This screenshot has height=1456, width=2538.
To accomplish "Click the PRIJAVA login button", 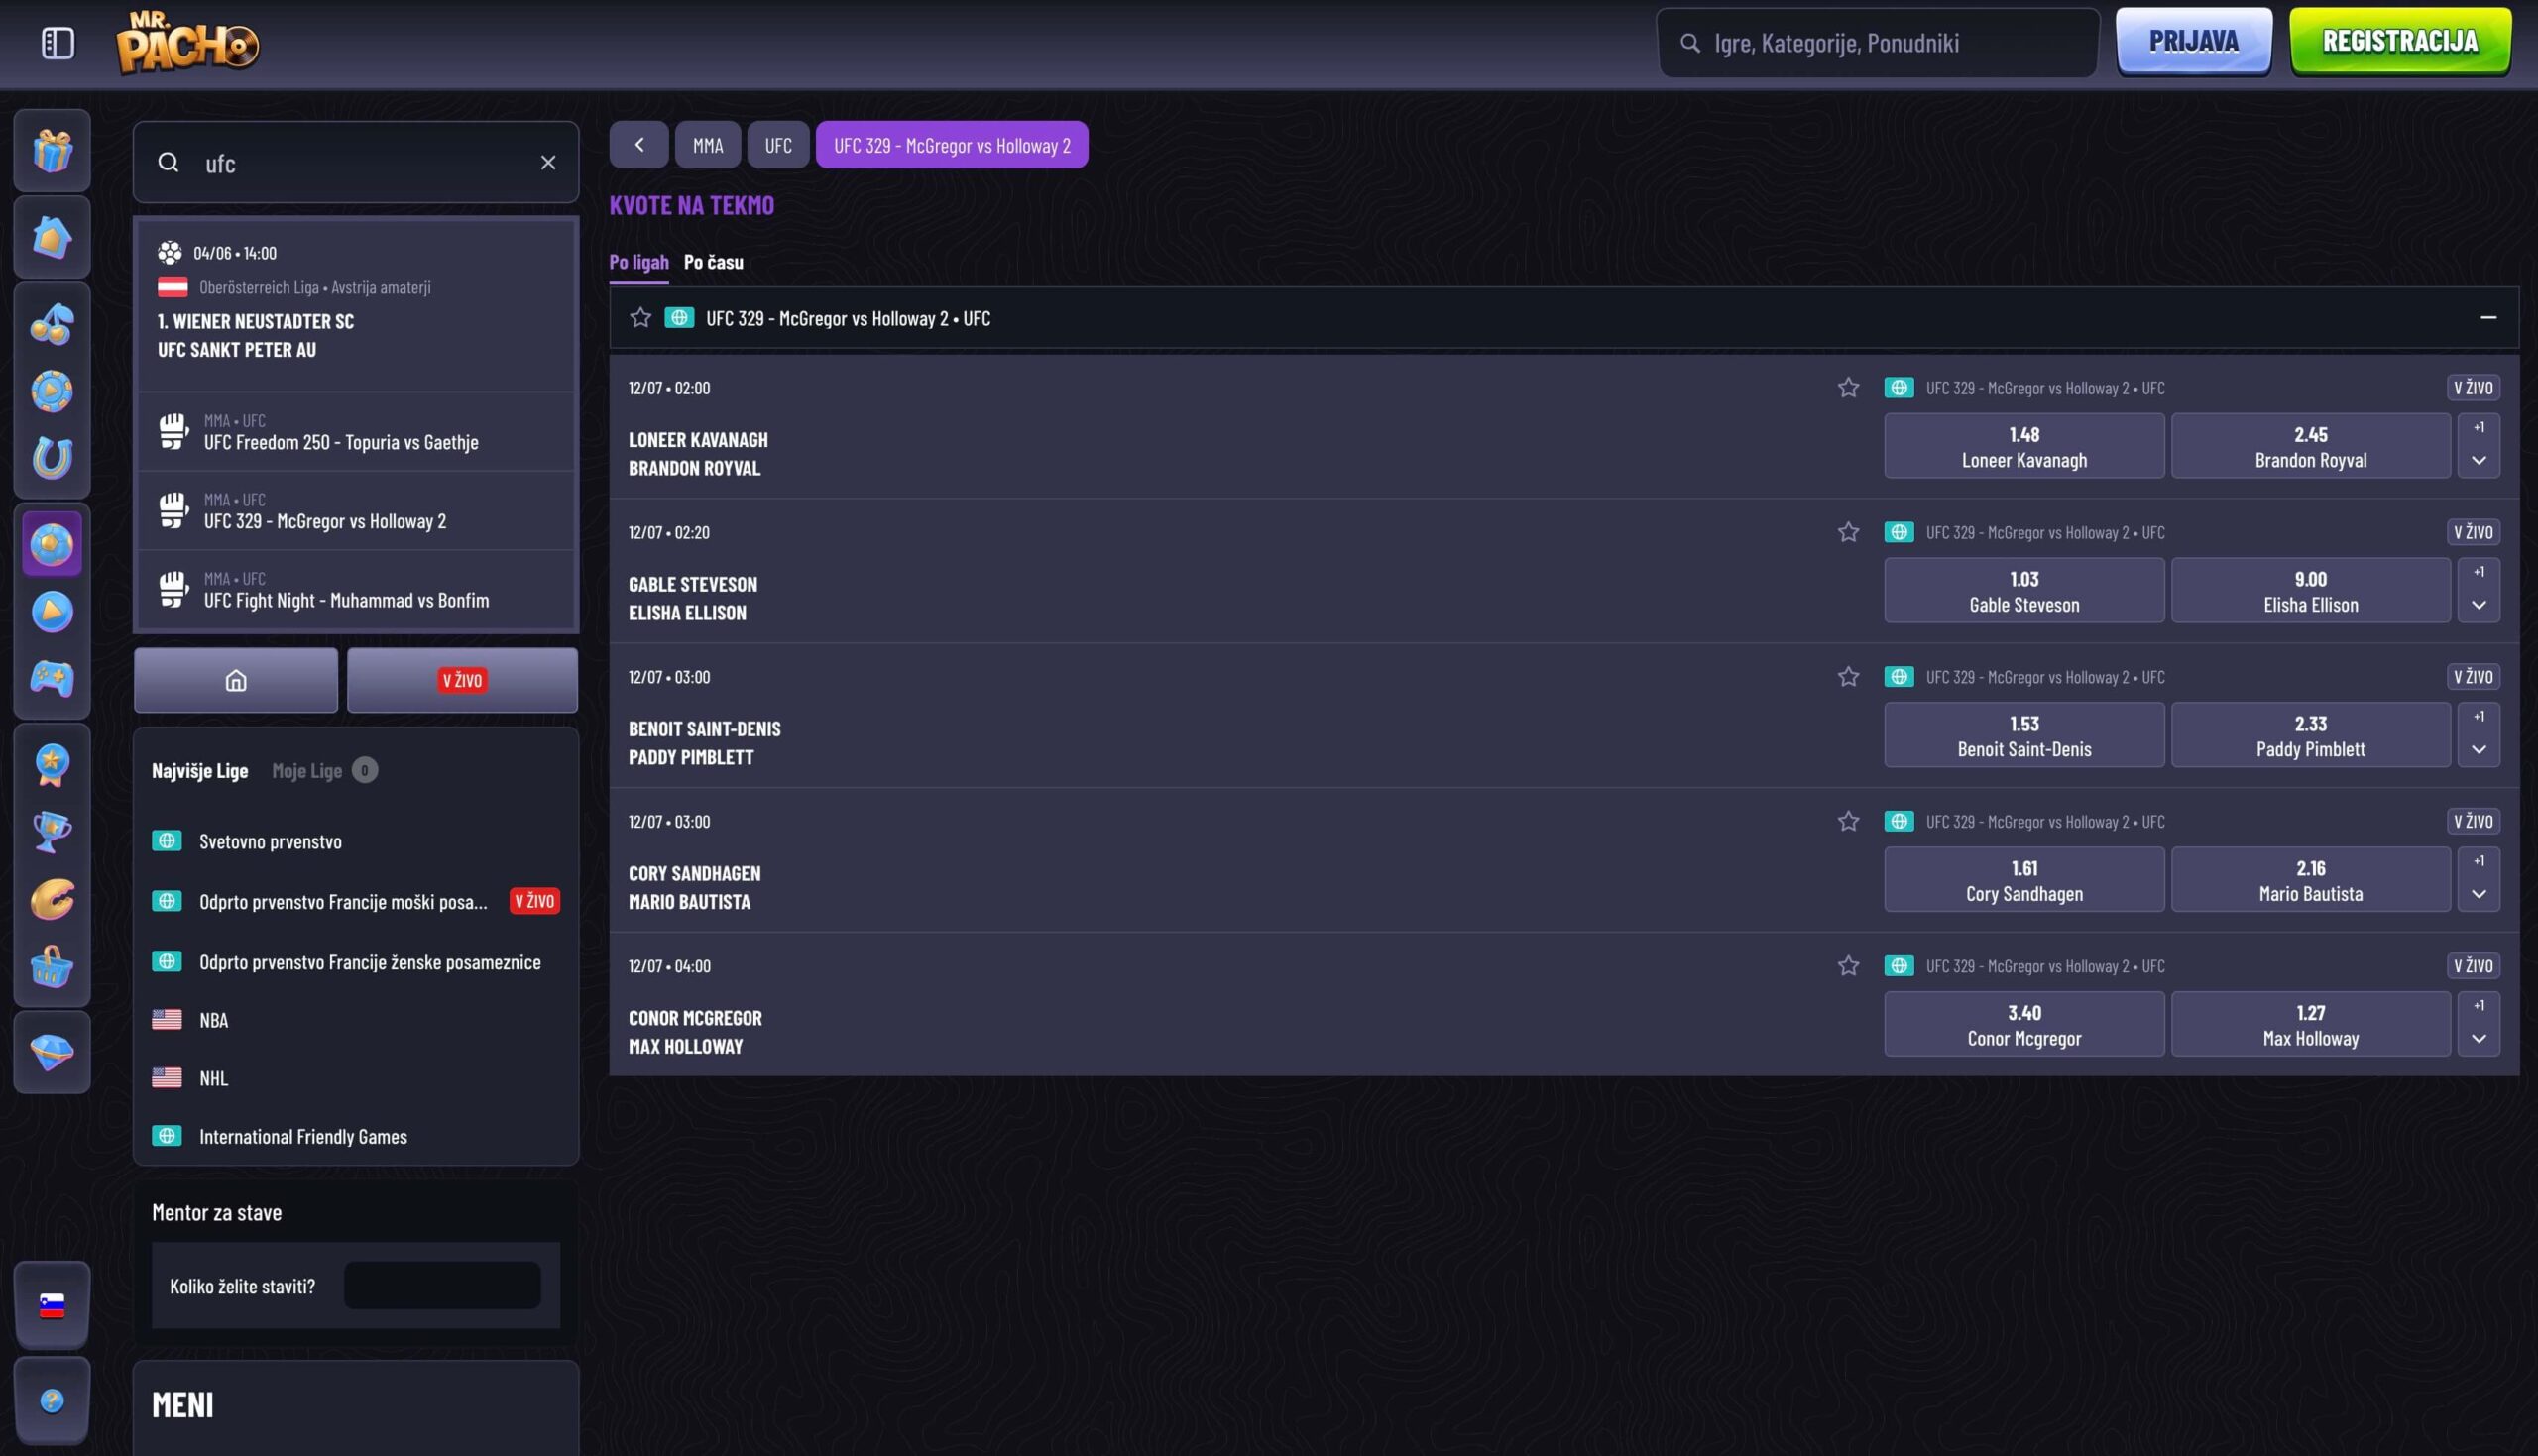I will pos(2194,41).
